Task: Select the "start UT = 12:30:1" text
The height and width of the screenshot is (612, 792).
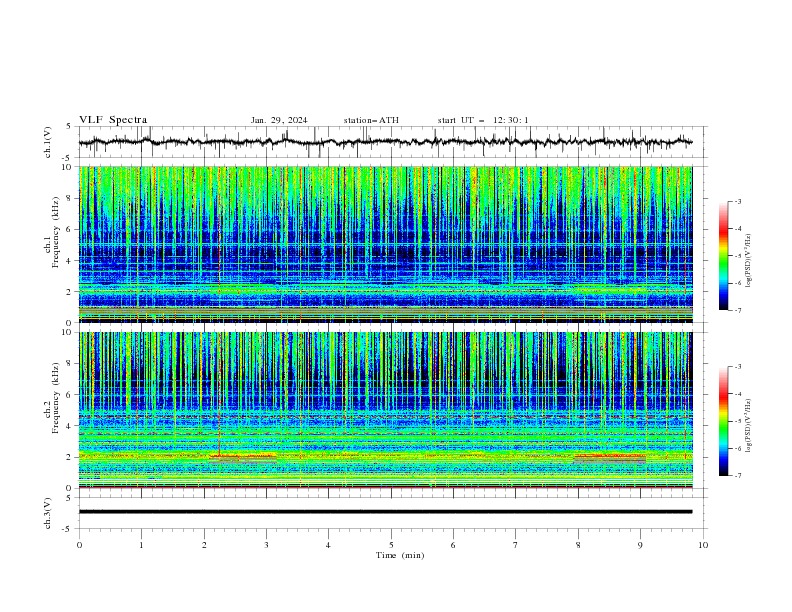Action: [x=483, y=120]
